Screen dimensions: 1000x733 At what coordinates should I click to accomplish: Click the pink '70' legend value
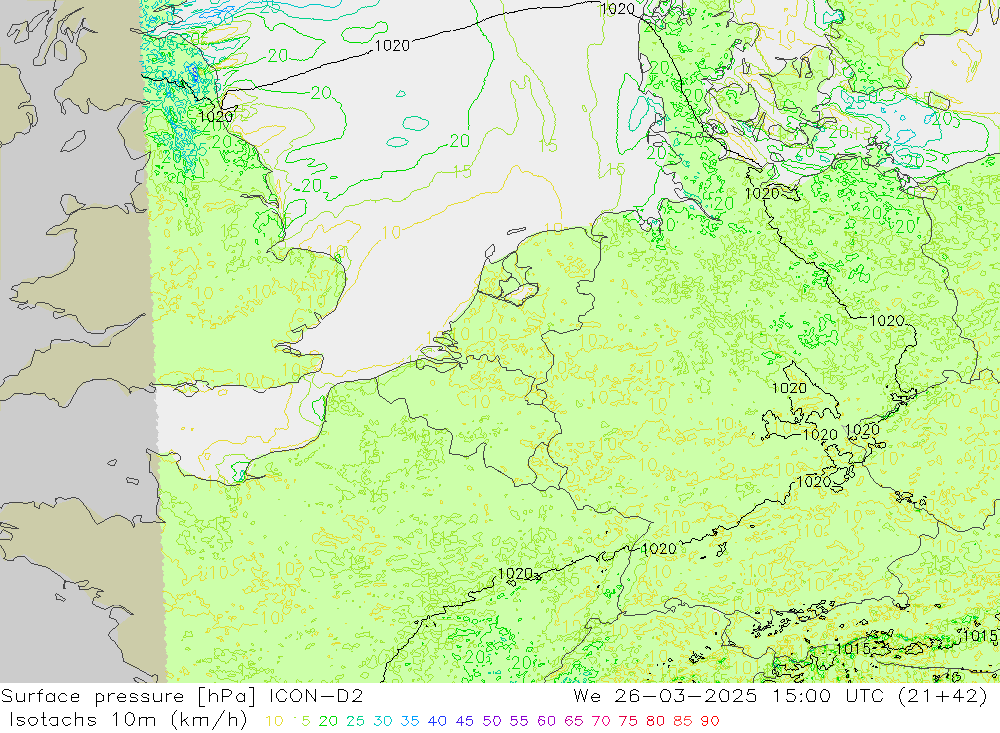601,721
